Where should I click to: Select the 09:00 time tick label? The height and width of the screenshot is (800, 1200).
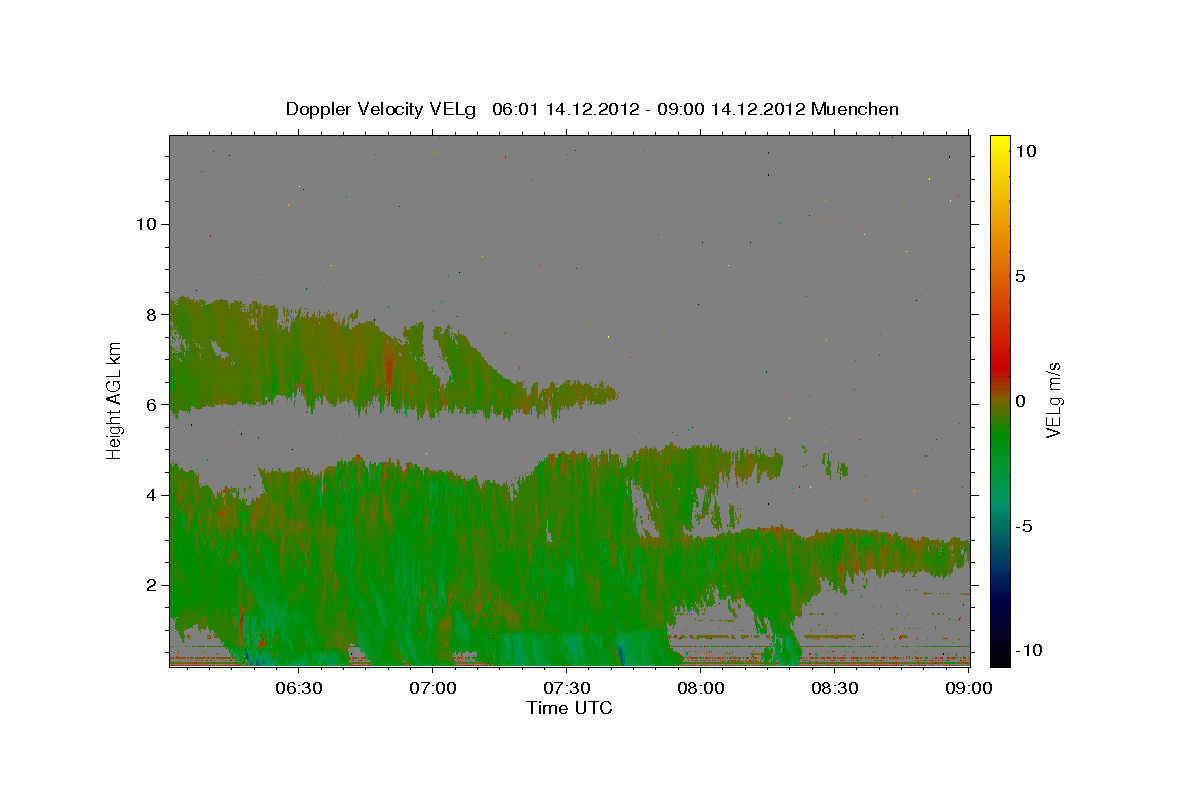pyautogui.click(x=969, y=688)
